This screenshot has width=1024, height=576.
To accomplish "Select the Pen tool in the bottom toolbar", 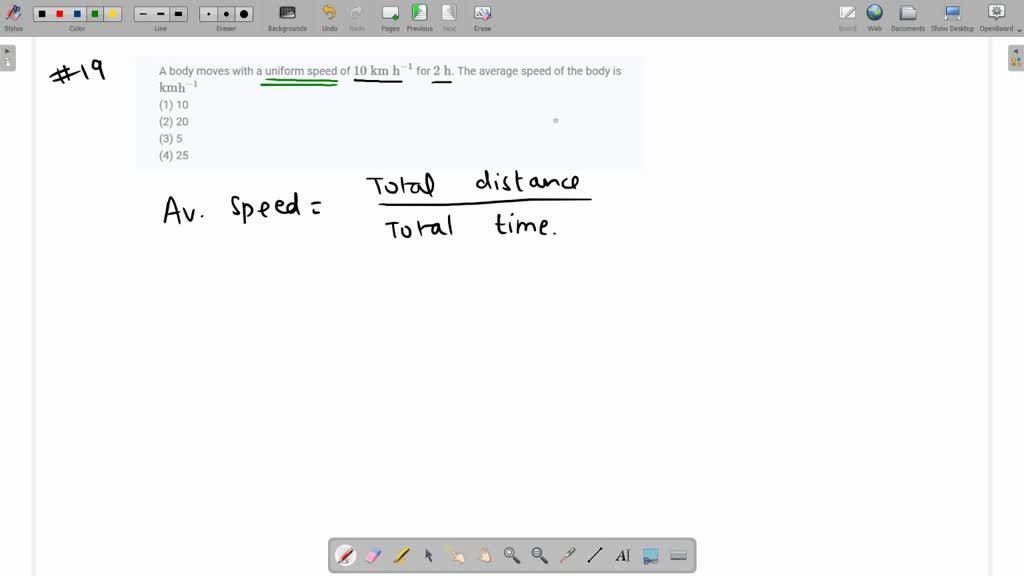I will [x=345, y=555].
